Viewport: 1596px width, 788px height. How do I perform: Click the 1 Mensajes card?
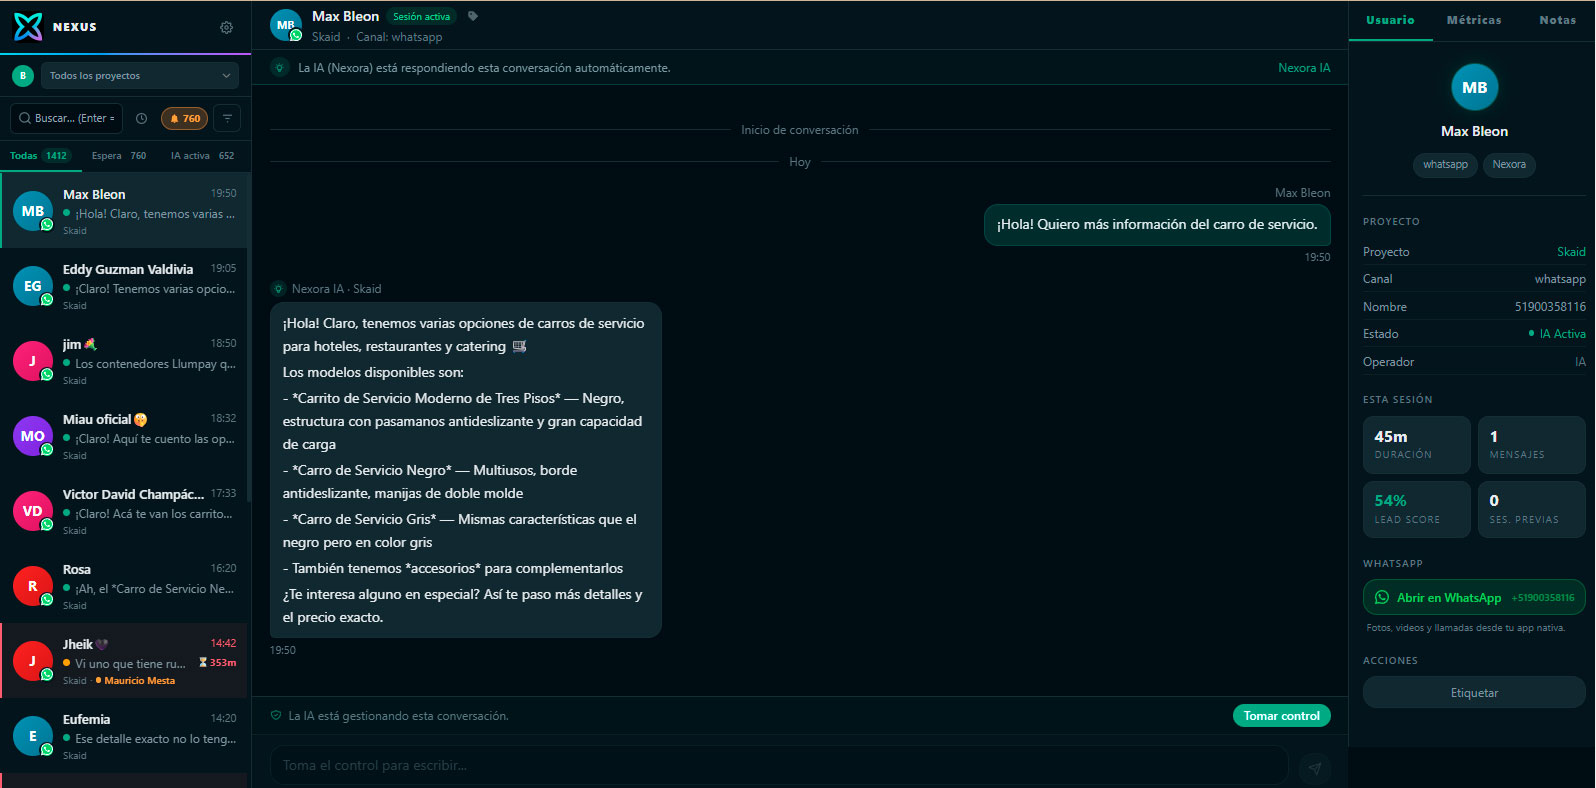coord(1532,445)
